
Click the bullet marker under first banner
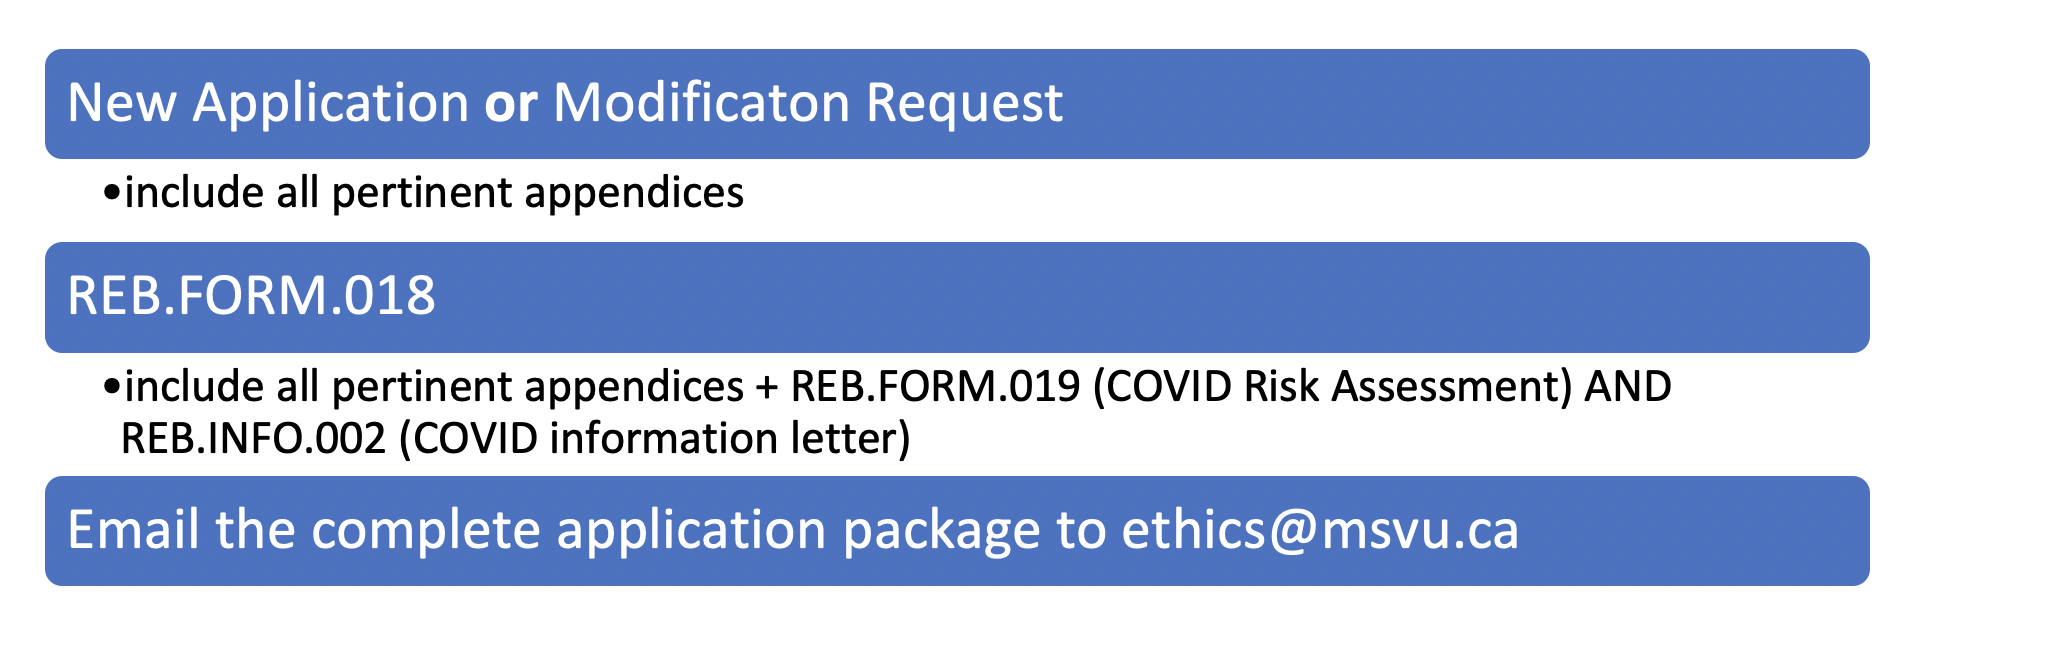click(x=111, y=193)
